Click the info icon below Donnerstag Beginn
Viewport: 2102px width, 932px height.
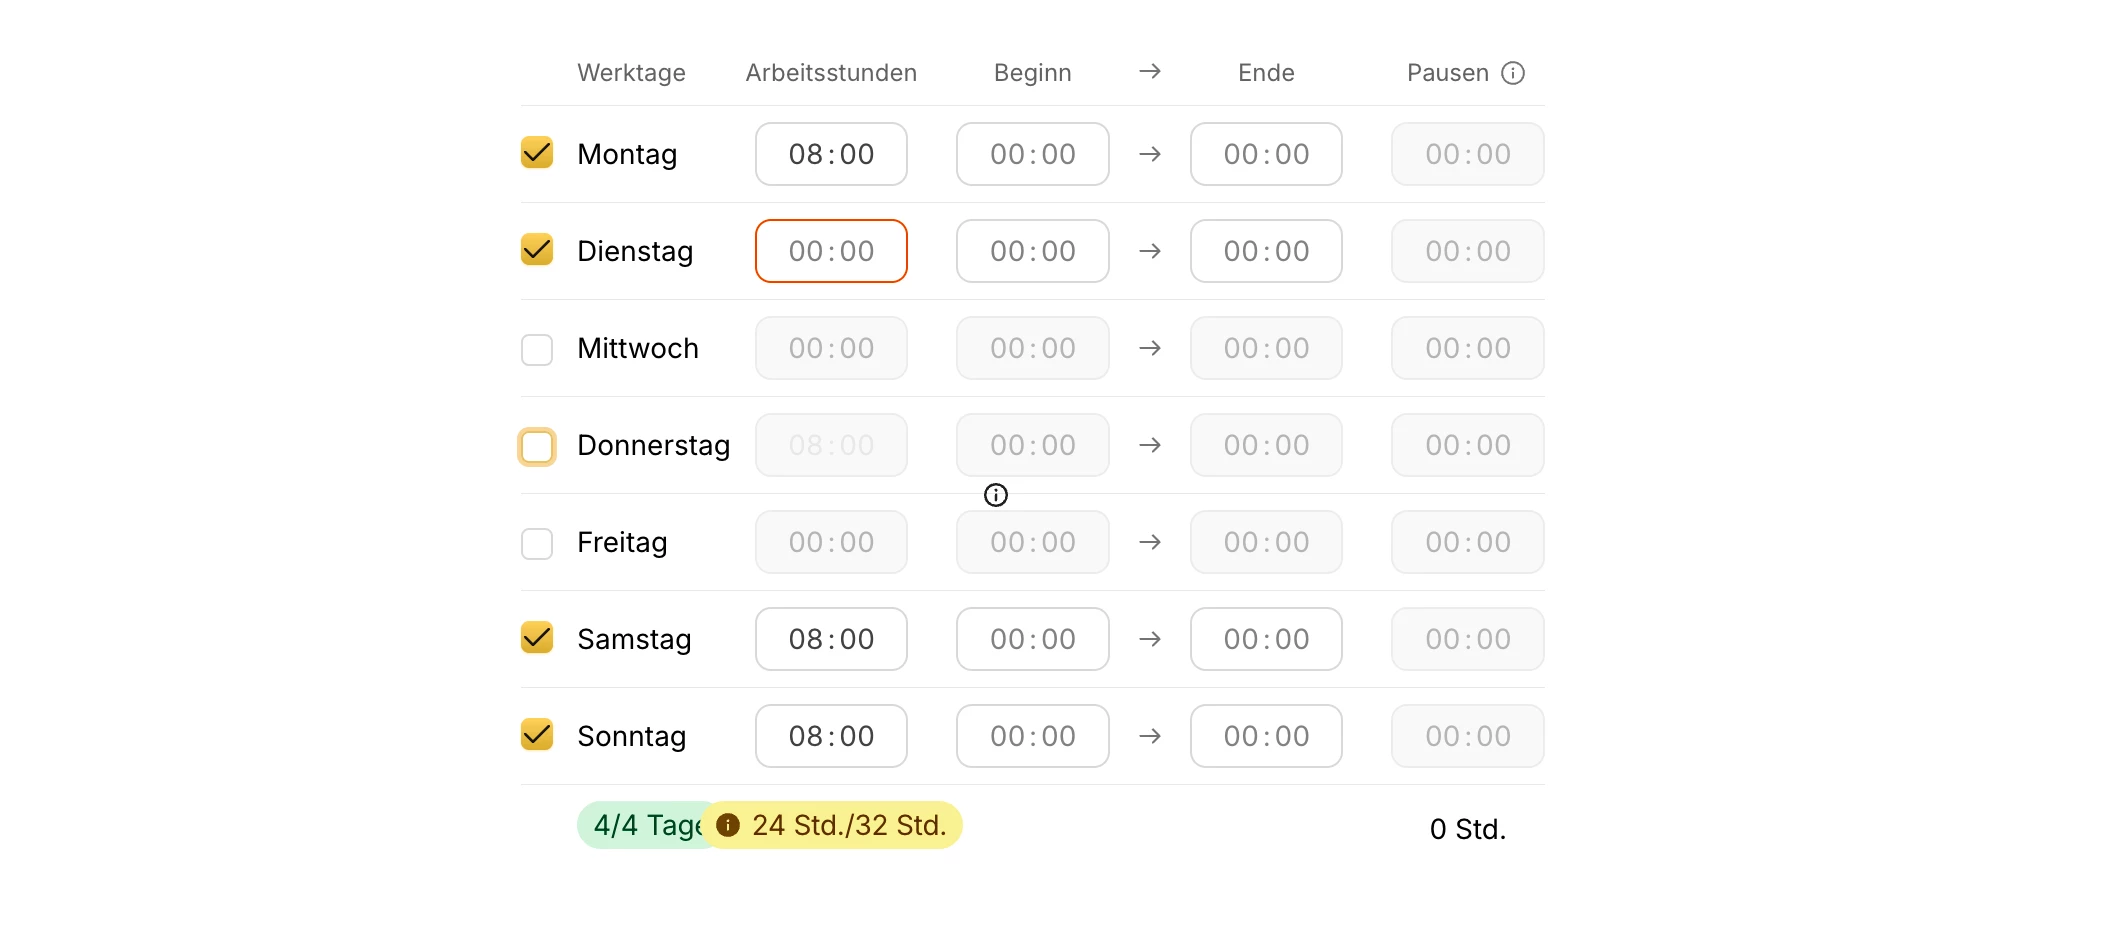[x=996, y=495]
